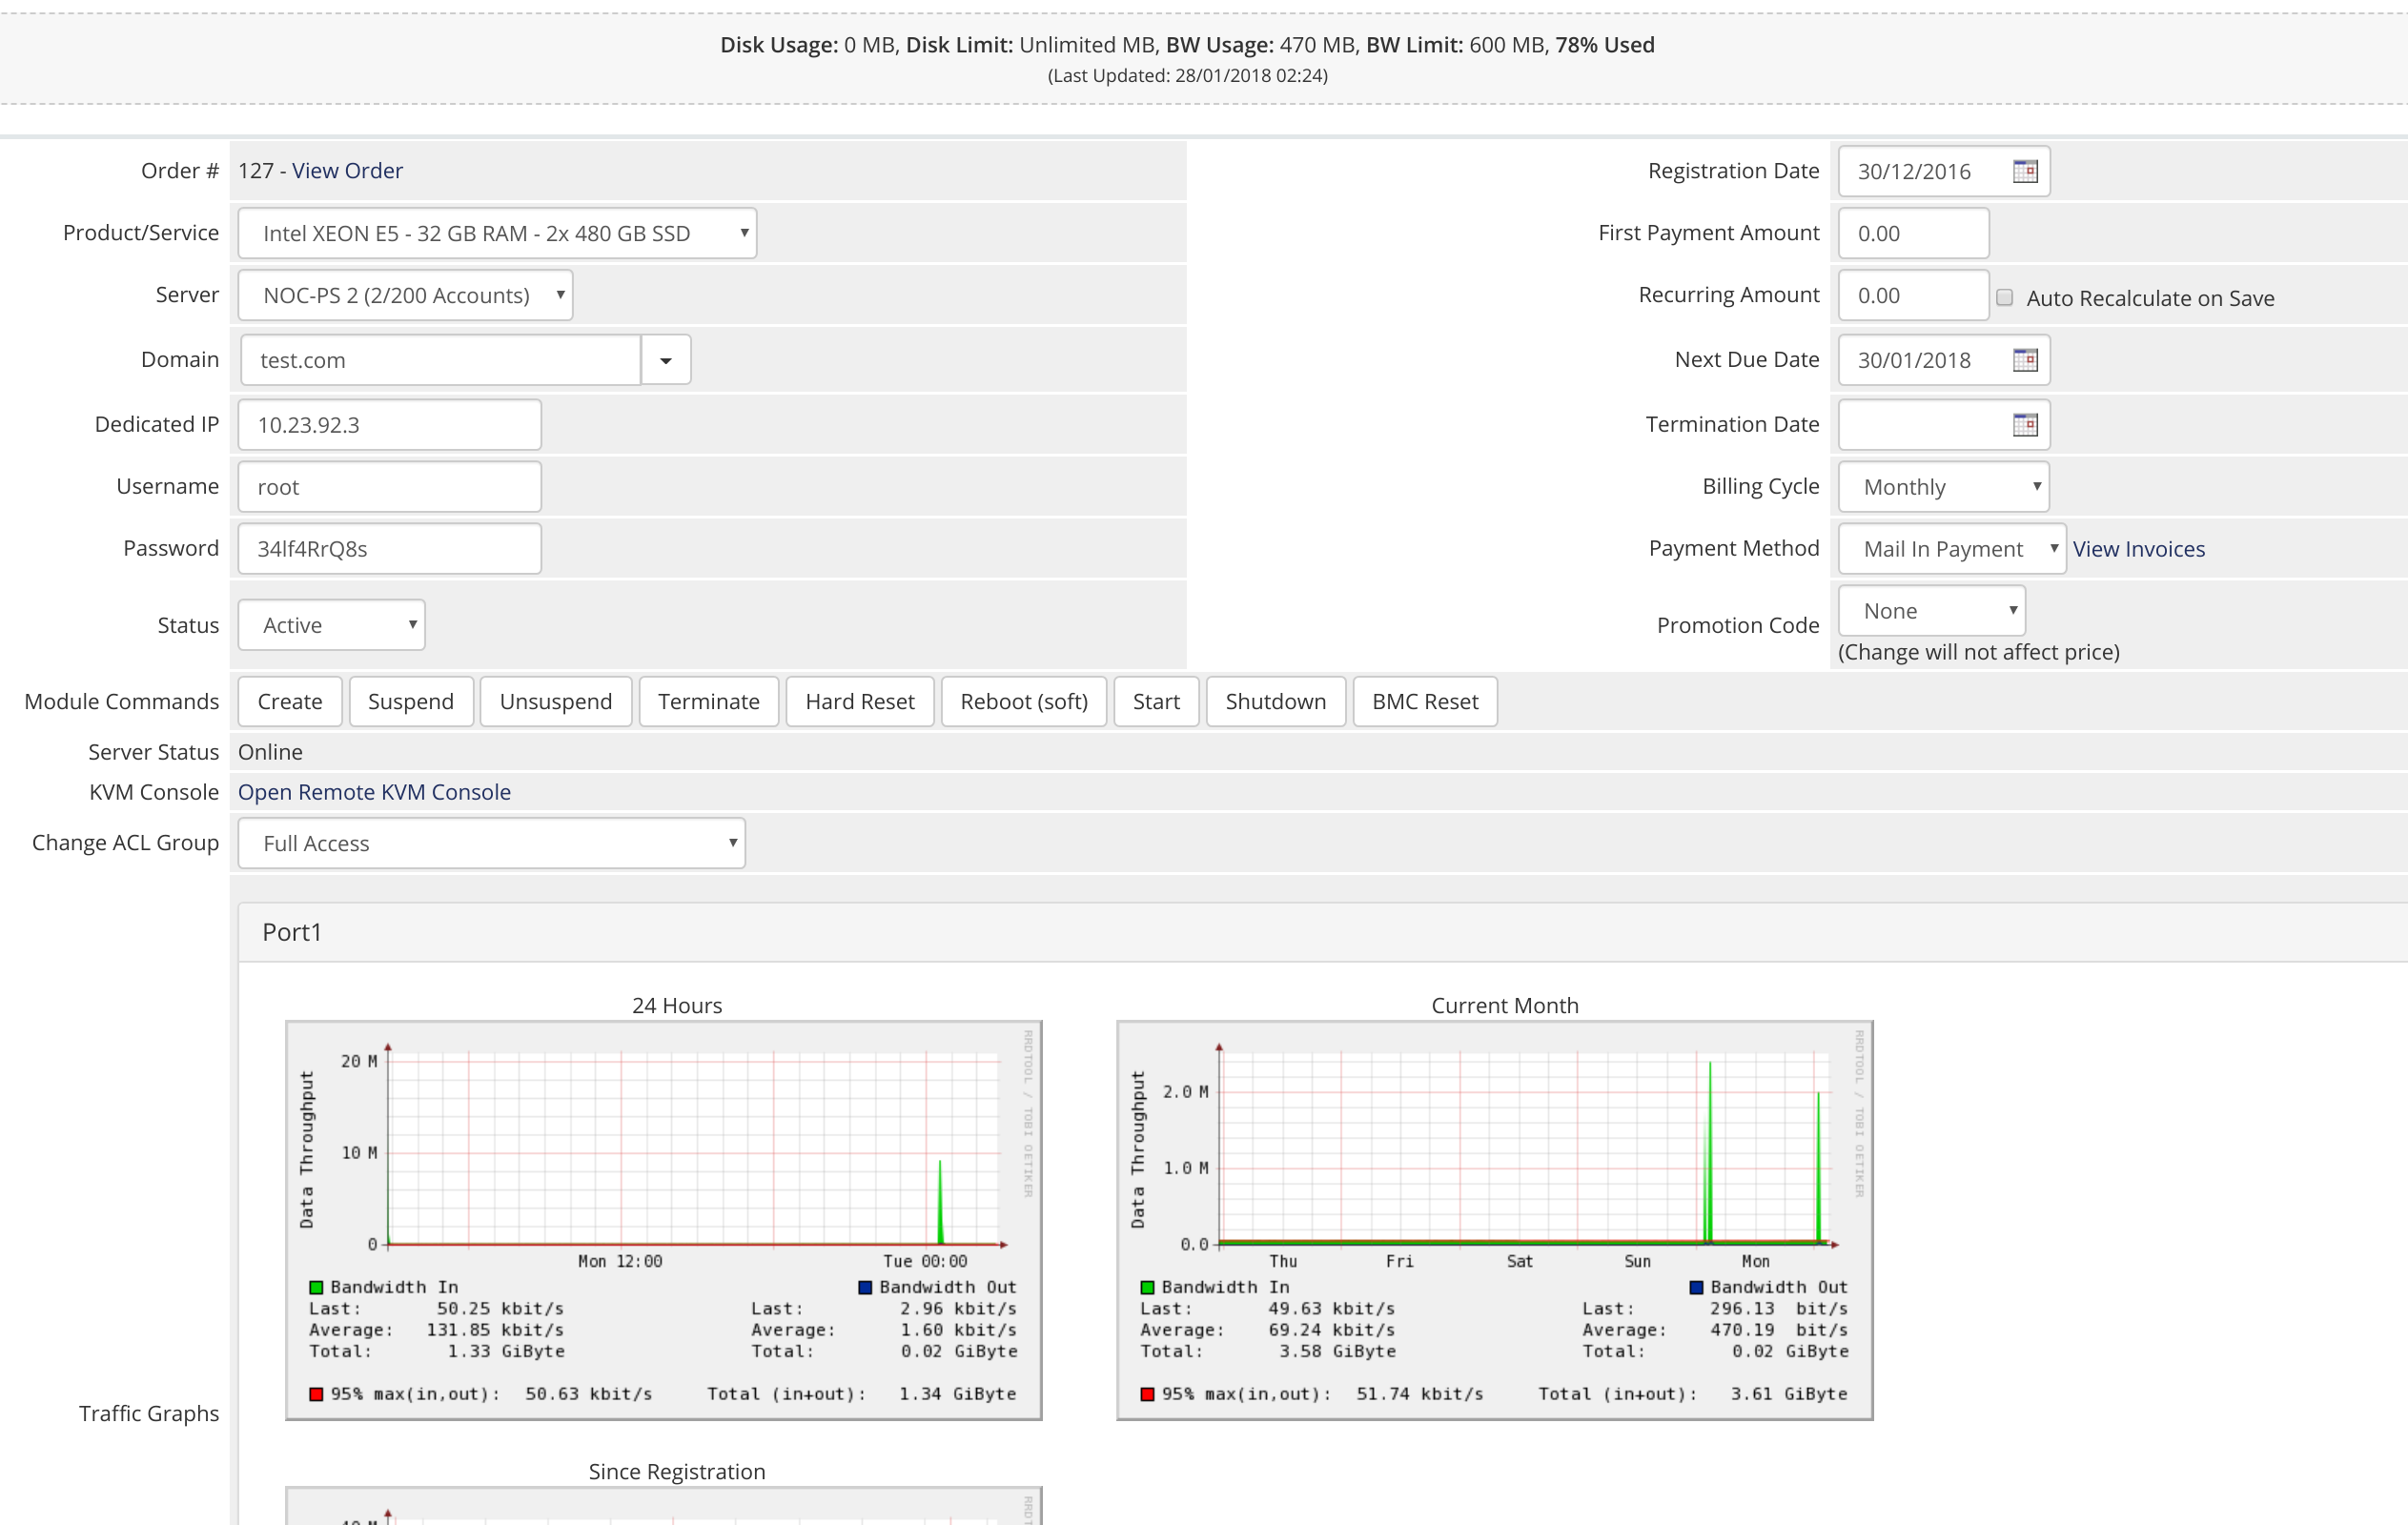Open the Registration Date calendar picker

tap(2025, 171)
